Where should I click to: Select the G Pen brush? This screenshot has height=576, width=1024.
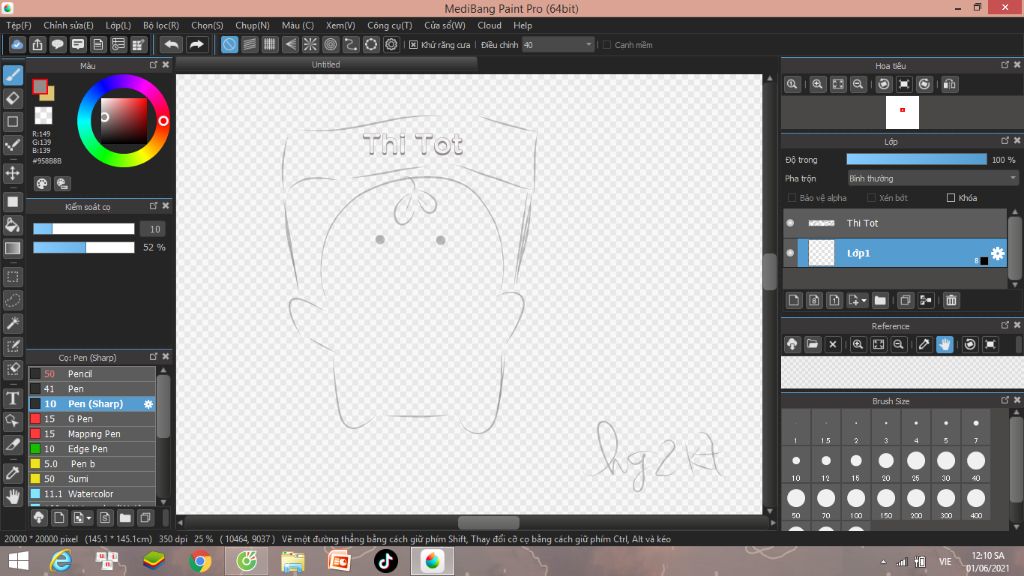tap(92, 419)
